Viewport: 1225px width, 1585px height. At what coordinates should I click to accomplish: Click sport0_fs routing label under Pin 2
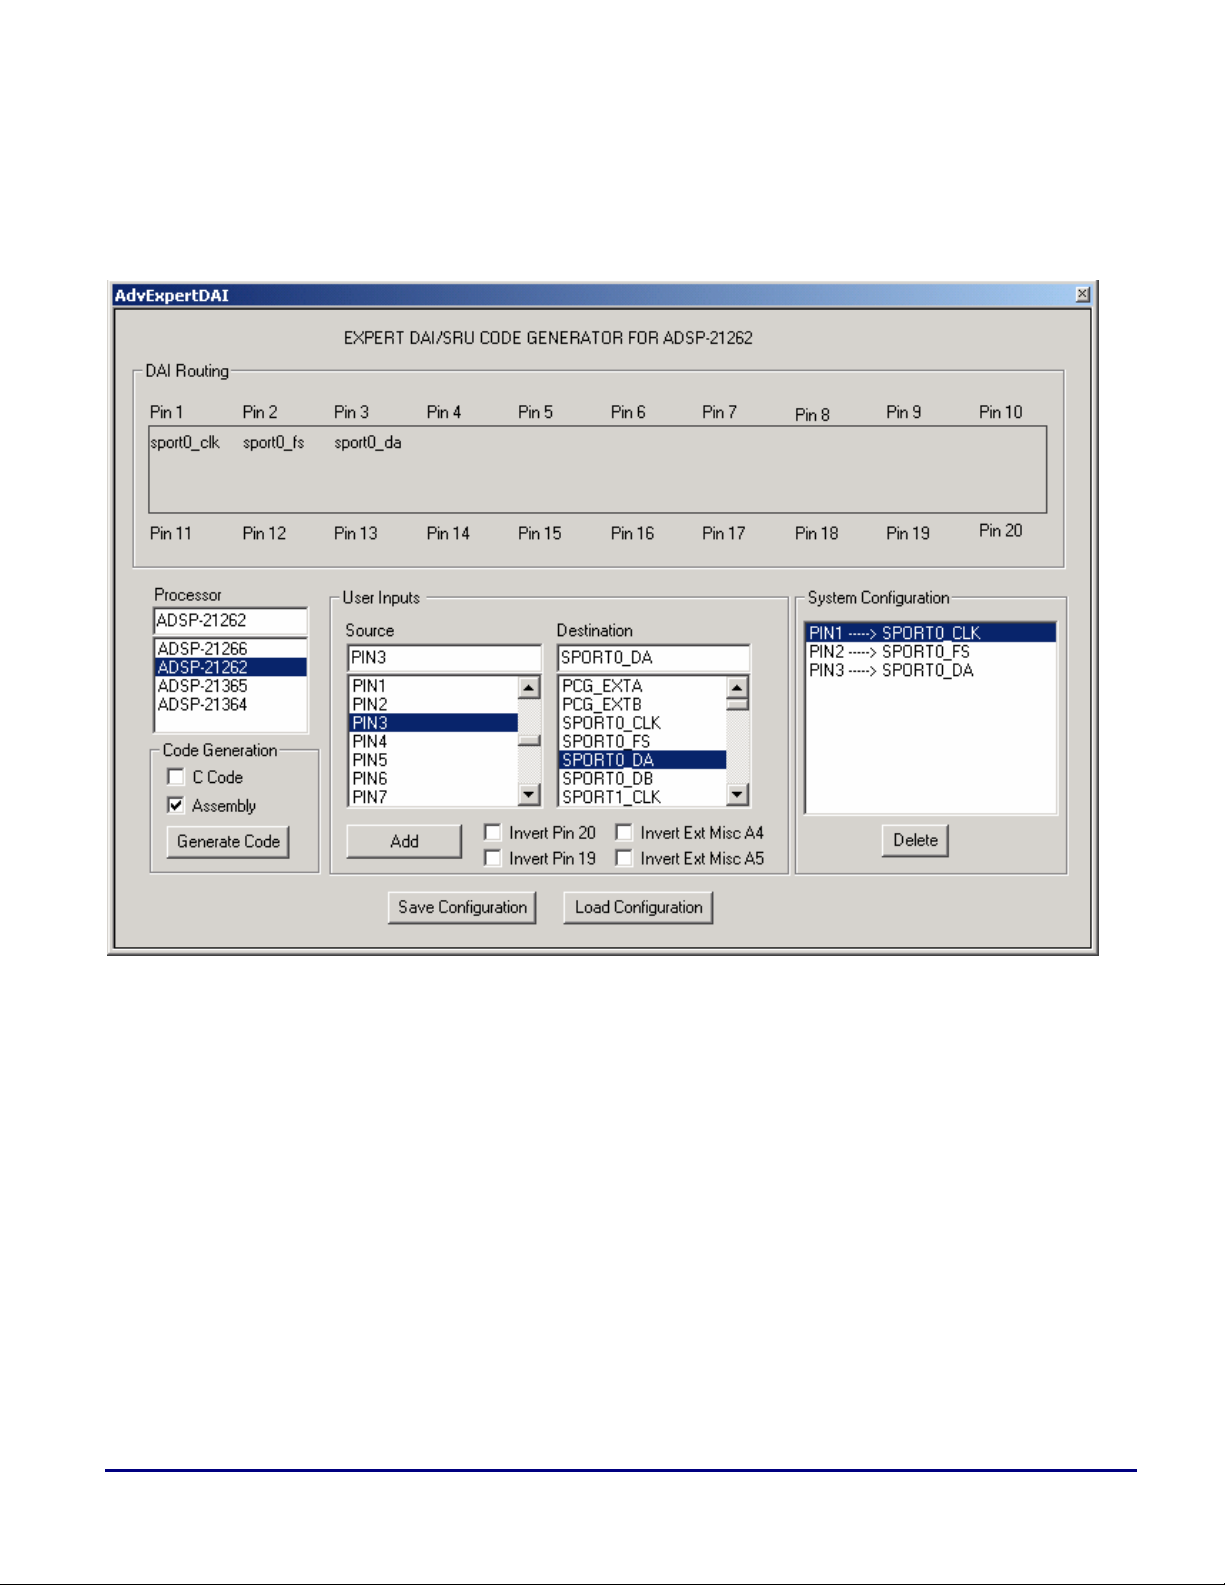pyautogui.click(x=274, y=442)
